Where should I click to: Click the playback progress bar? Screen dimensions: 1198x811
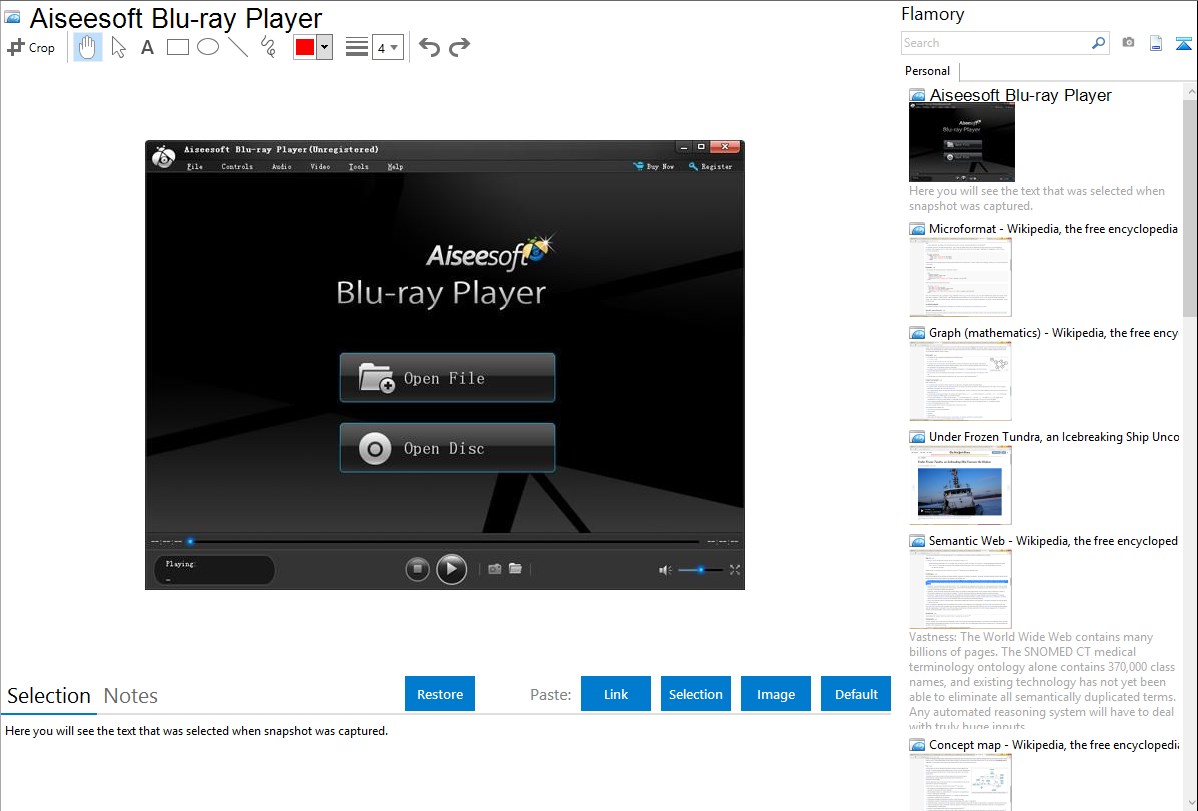[x=443, y=541]
